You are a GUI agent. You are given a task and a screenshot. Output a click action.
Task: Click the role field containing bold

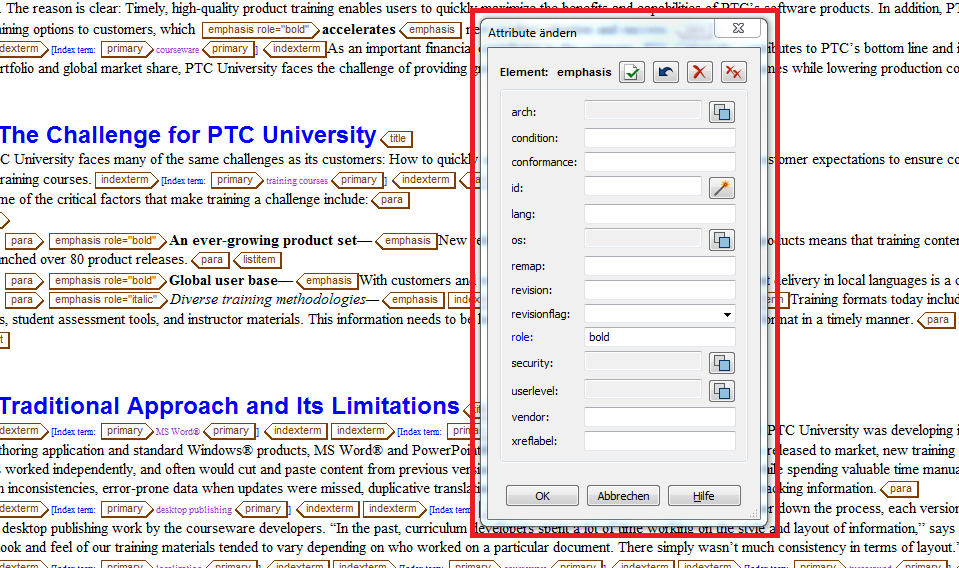coord(659,337)
